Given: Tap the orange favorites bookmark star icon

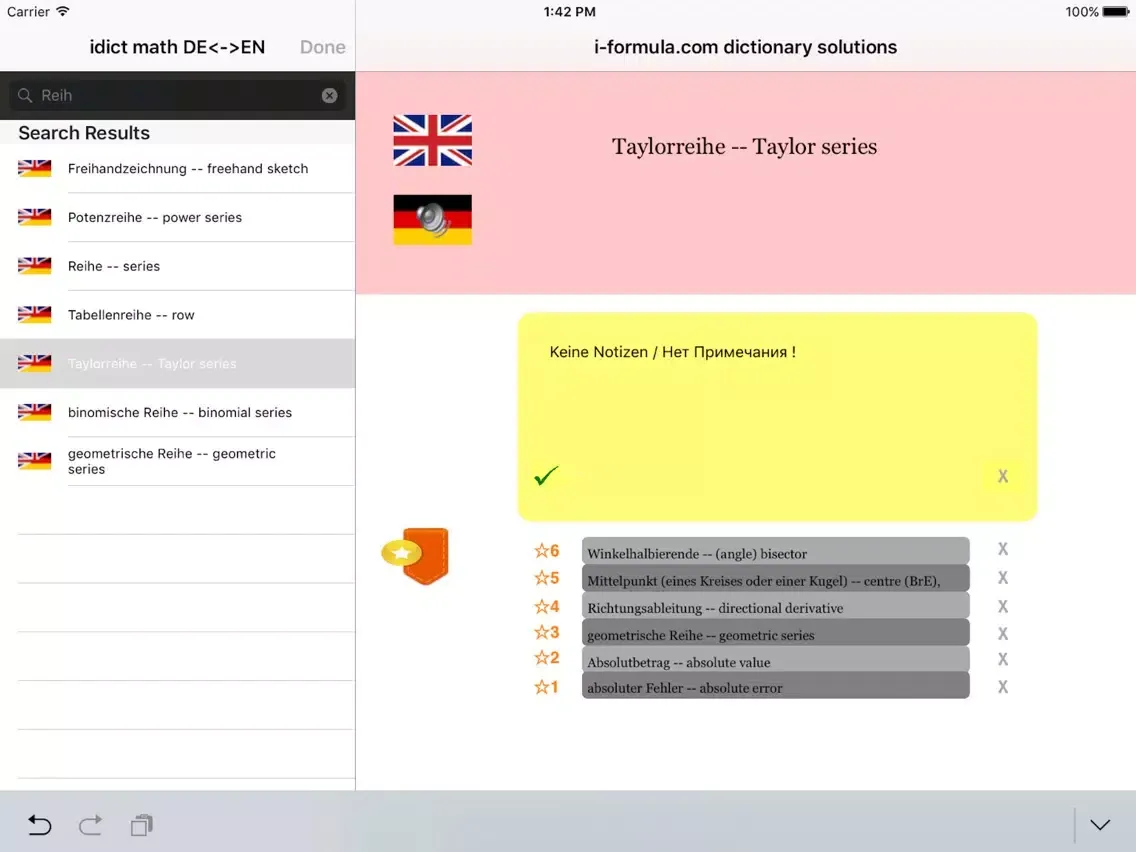Looking at the screenshot, I should pyautogui.click(x=416, y=556).
